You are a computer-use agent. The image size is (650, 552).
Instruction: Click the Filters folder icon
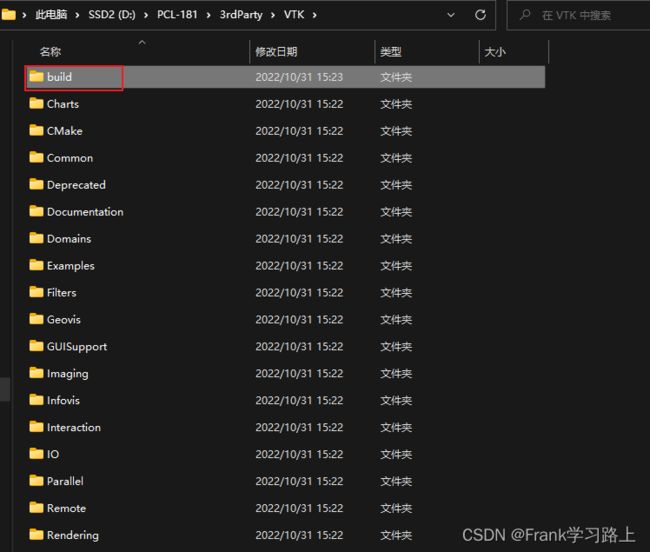tap(36, 292)
